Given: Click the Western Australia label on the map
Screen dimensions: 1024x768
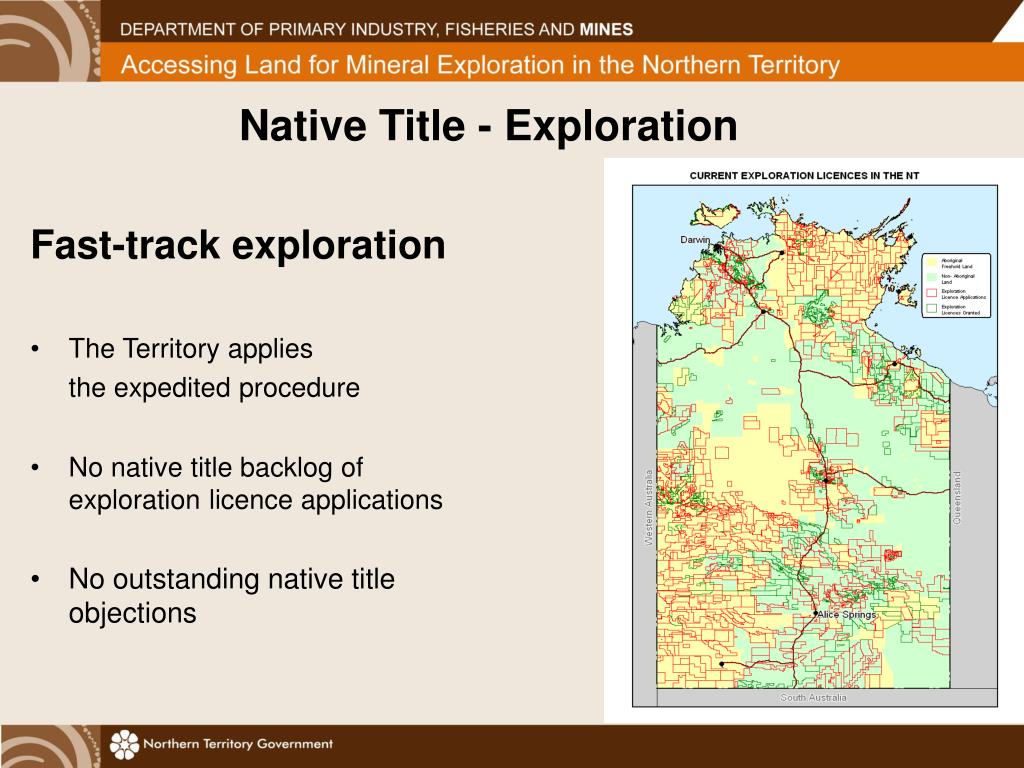Looking at the screenshot, I should [x=648, y=507].
